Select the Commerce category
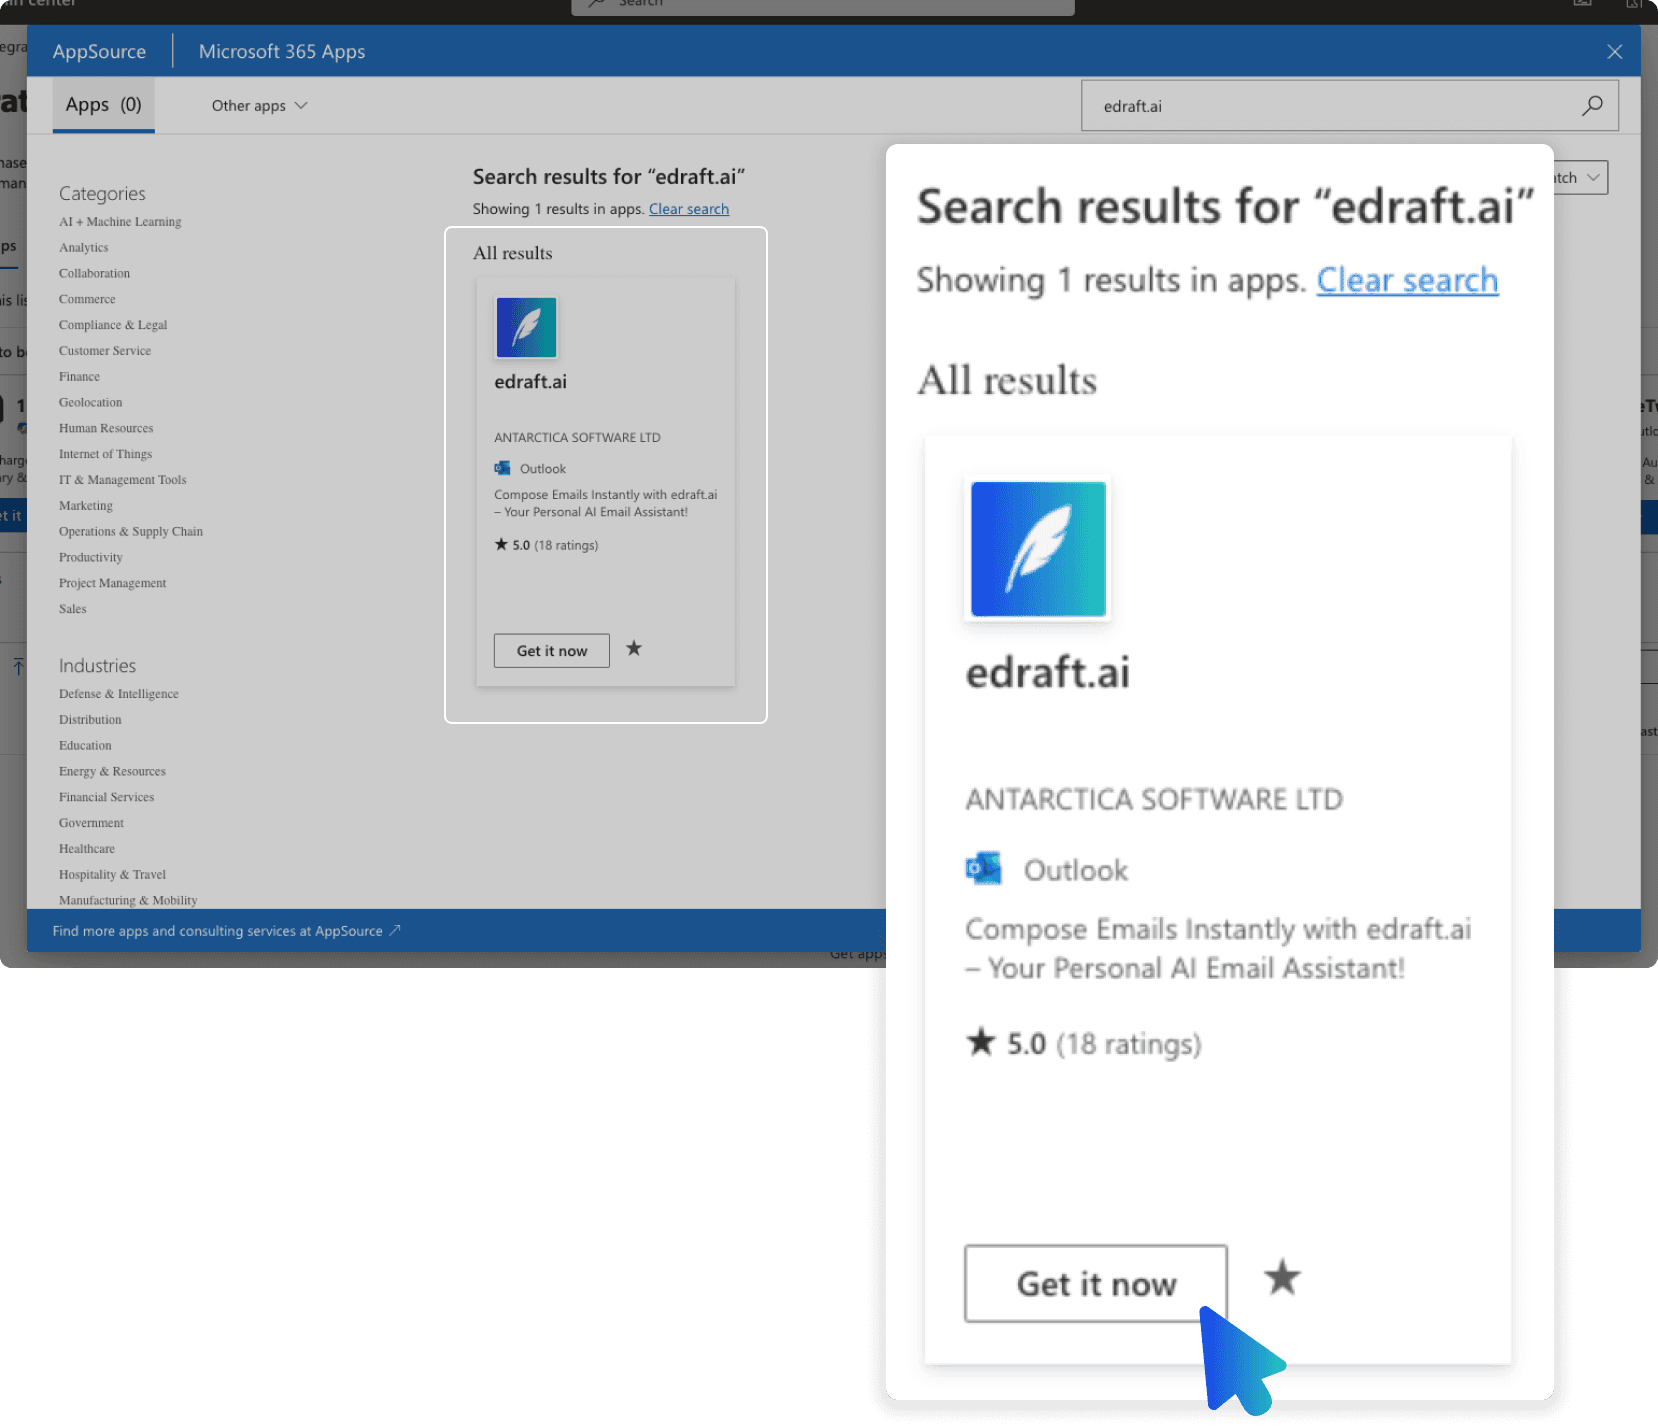 [87, 299]
